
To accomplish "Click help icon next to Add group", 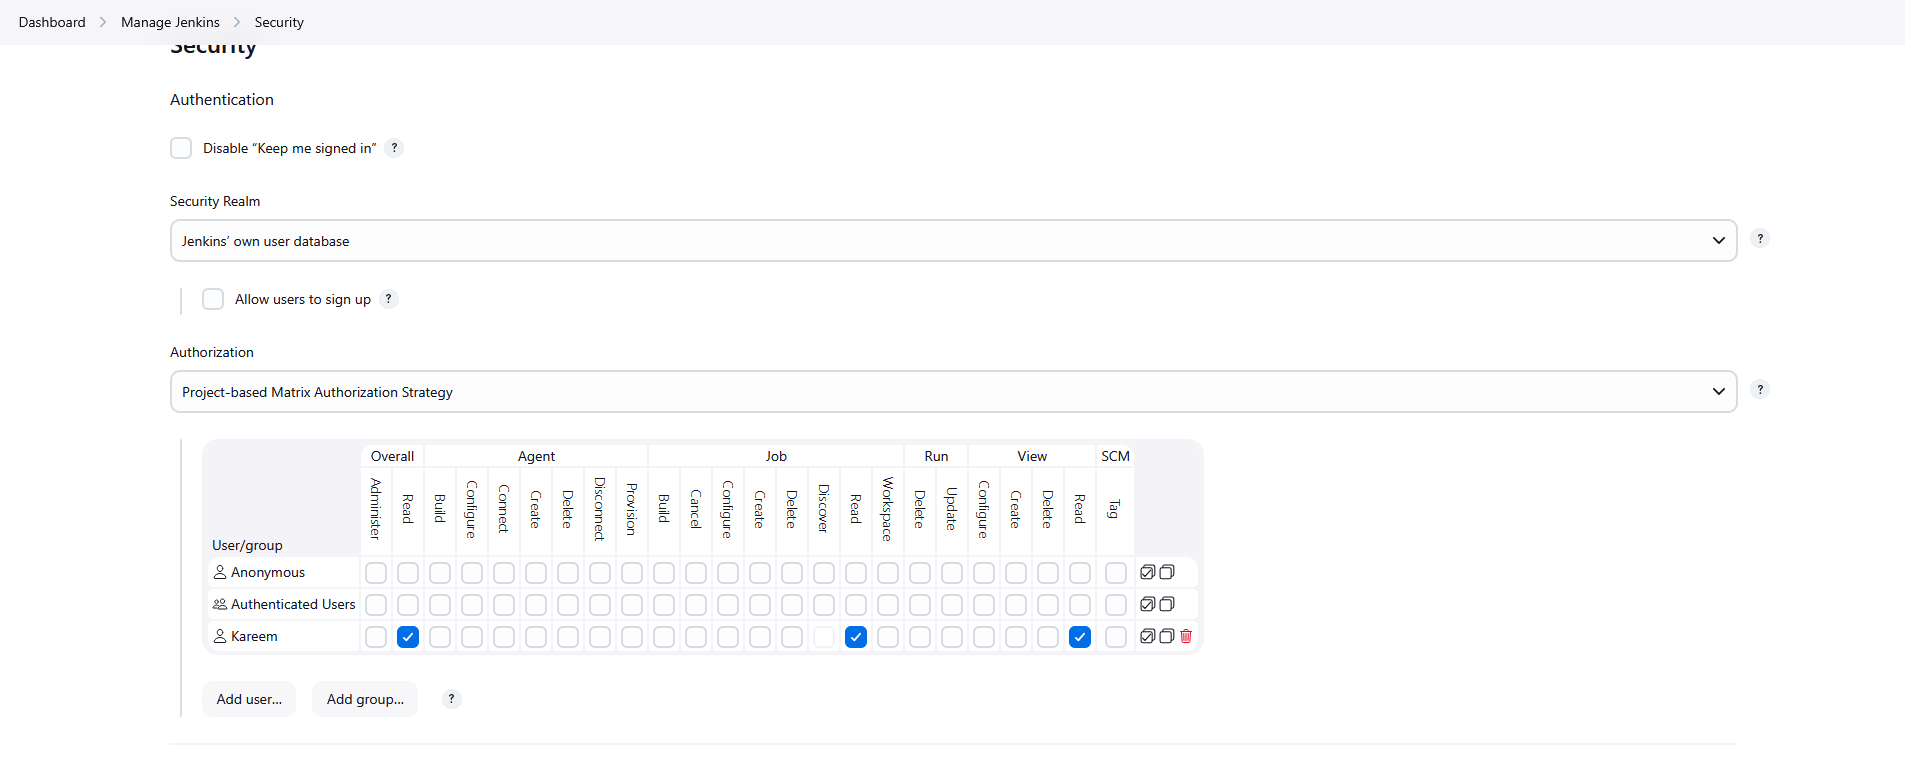I will tap(452, 699).
